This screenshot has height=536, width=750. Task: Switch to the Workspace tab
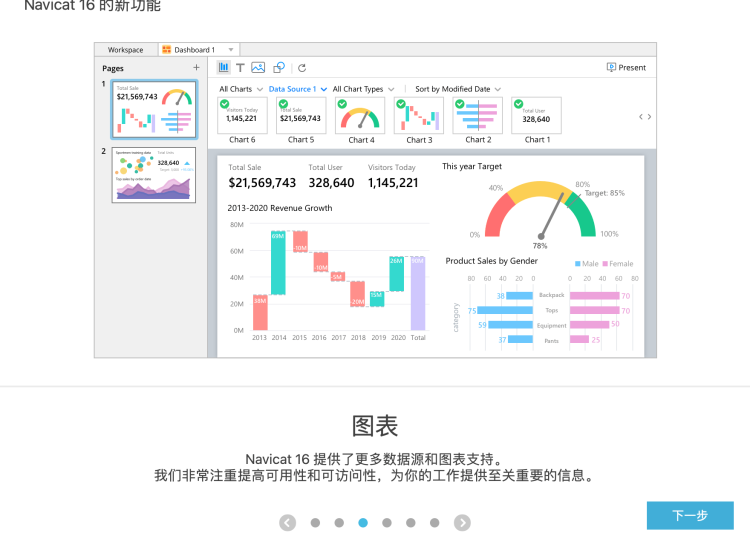(126, 50)
